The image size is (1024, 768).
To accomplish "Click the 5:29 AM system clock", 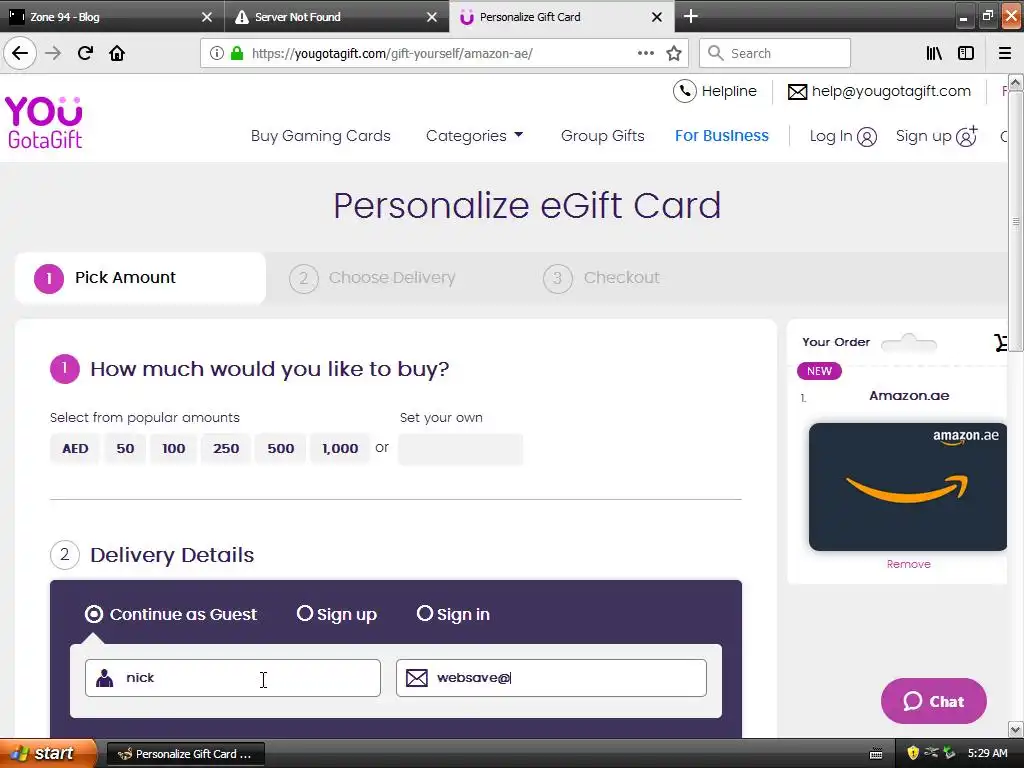I will pos(987,754).
